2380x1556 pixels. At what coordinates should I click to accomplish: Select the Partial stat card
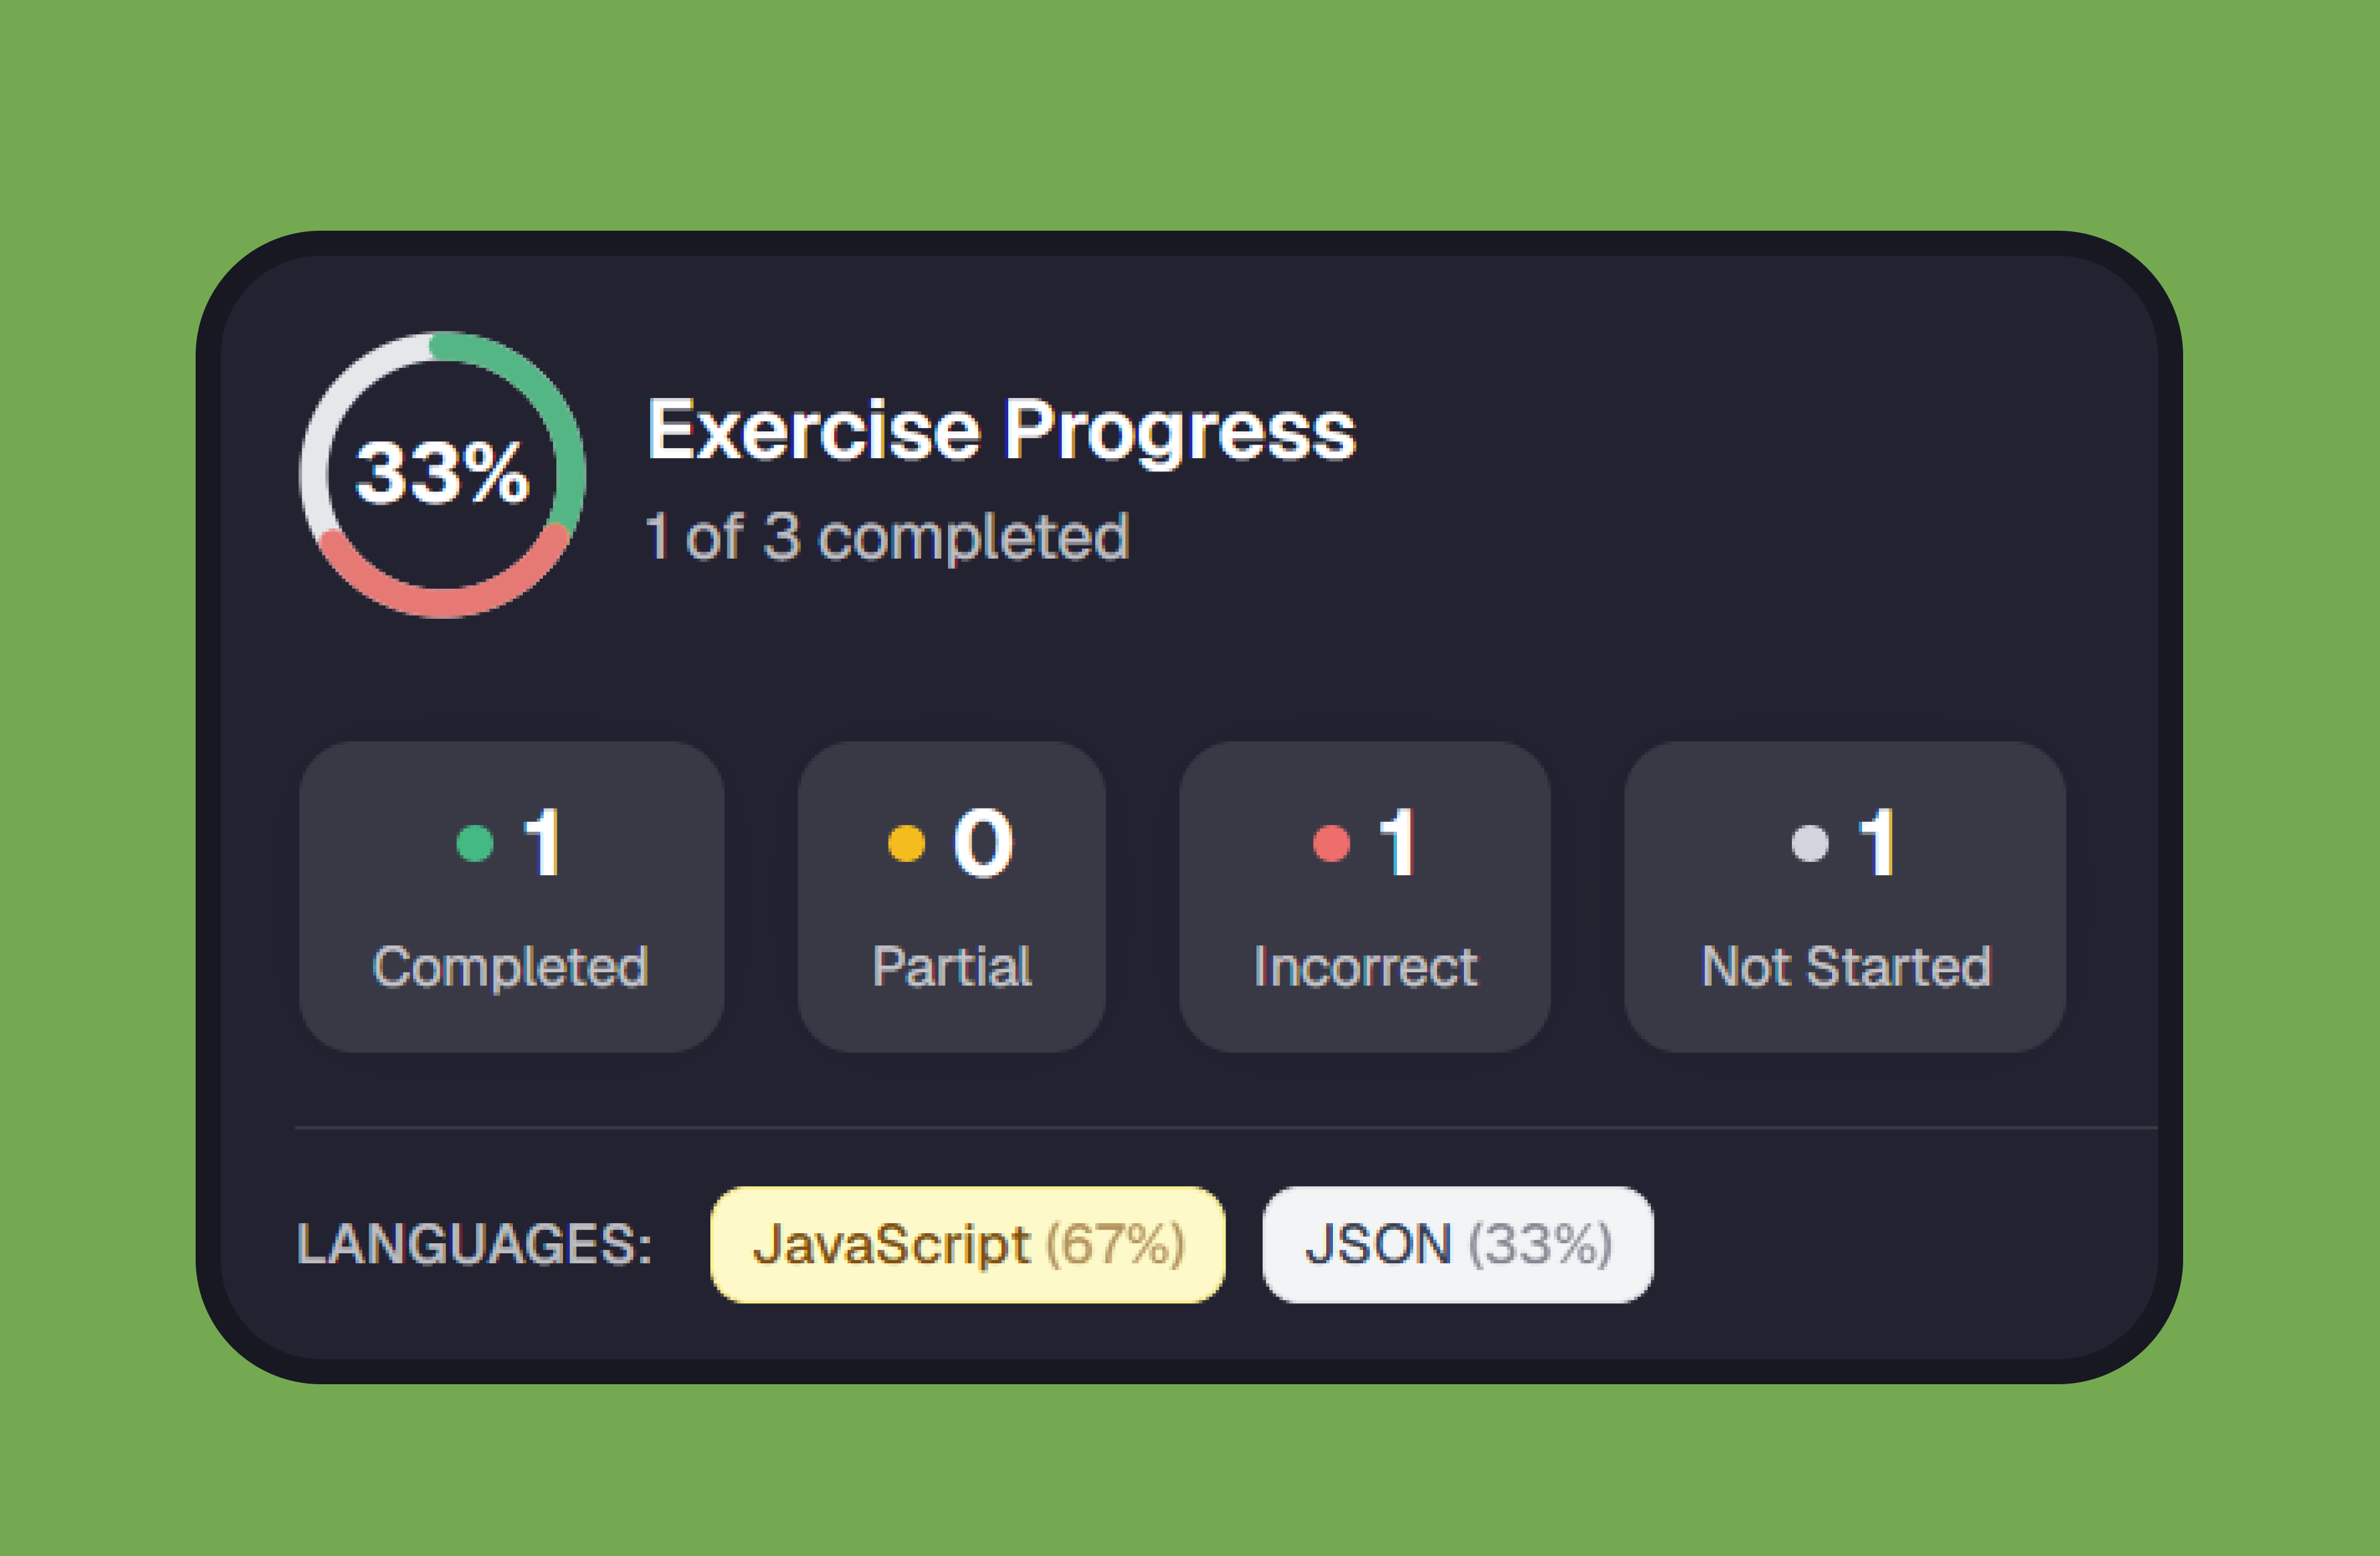951,896
